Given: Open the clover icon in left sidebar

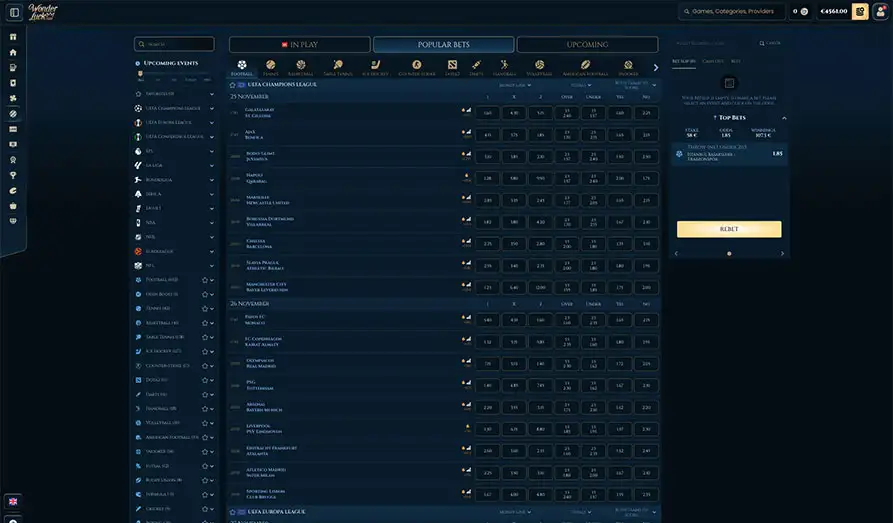Looking at the screenshot, I should coord(13,99).
